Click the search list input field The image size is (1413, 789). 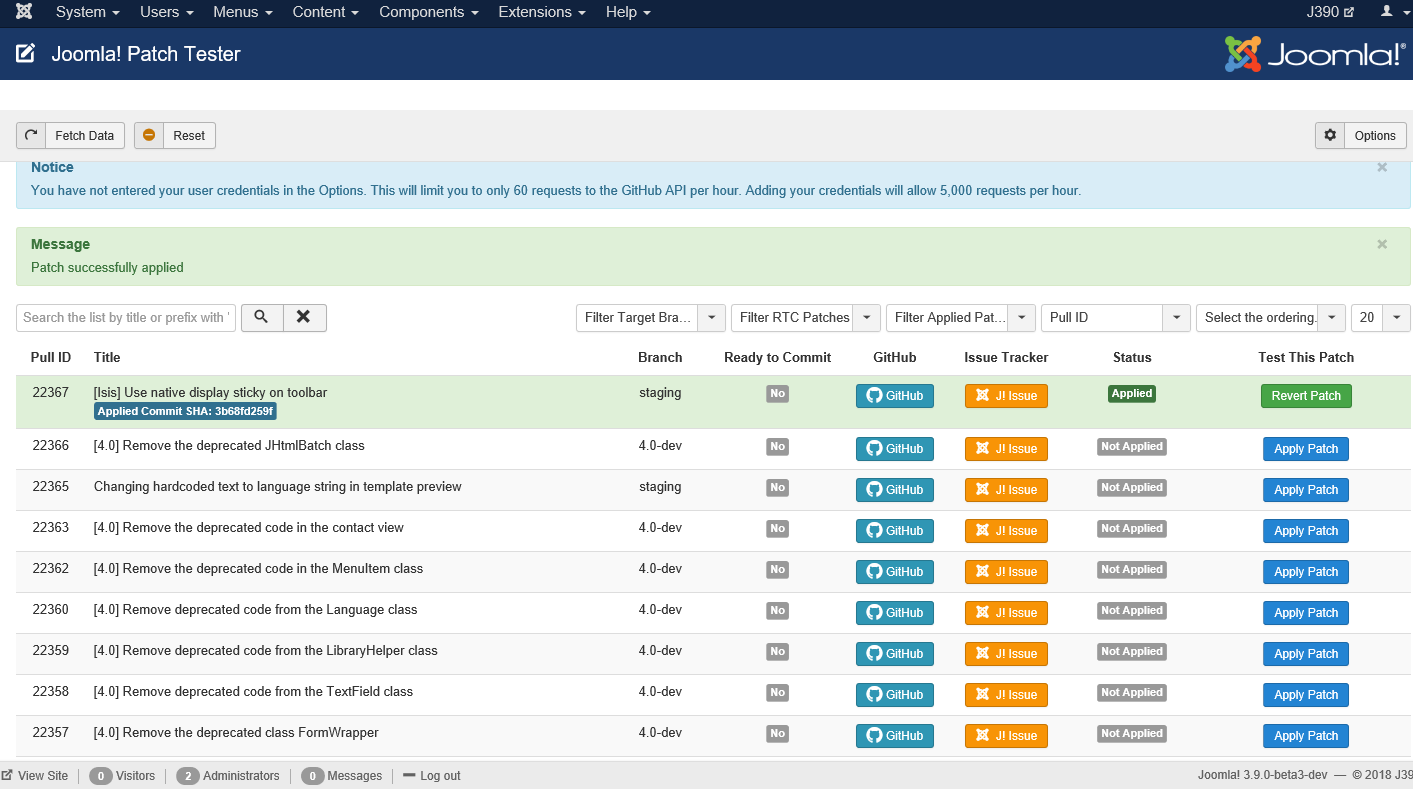(126, 317)
